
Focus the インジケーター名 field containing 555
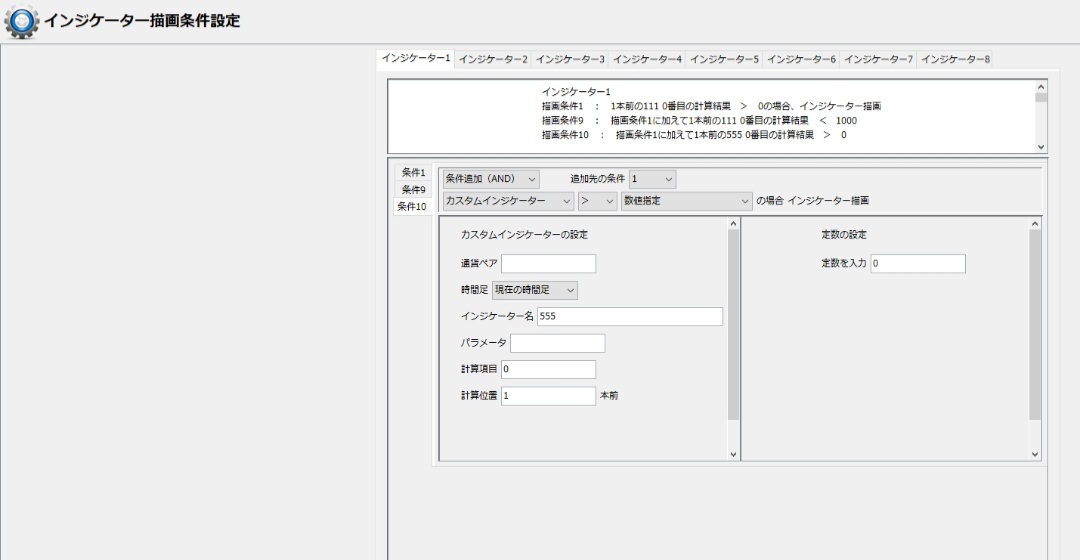point(629,317)
